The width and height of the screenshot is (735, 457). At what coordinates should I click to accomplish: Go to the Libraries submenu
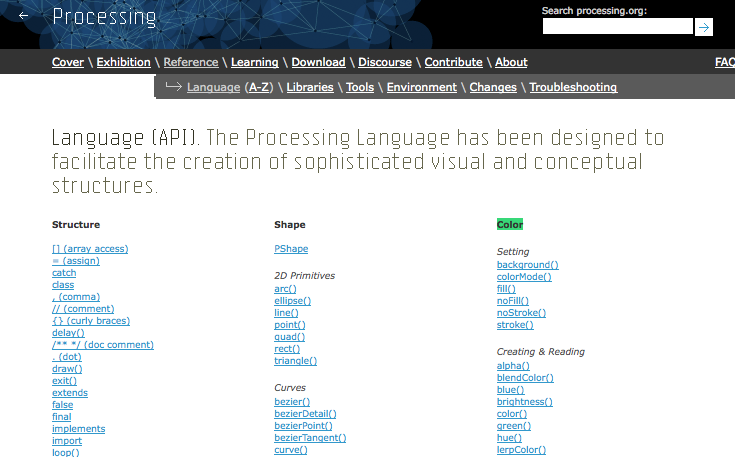(x=310, y=87)
